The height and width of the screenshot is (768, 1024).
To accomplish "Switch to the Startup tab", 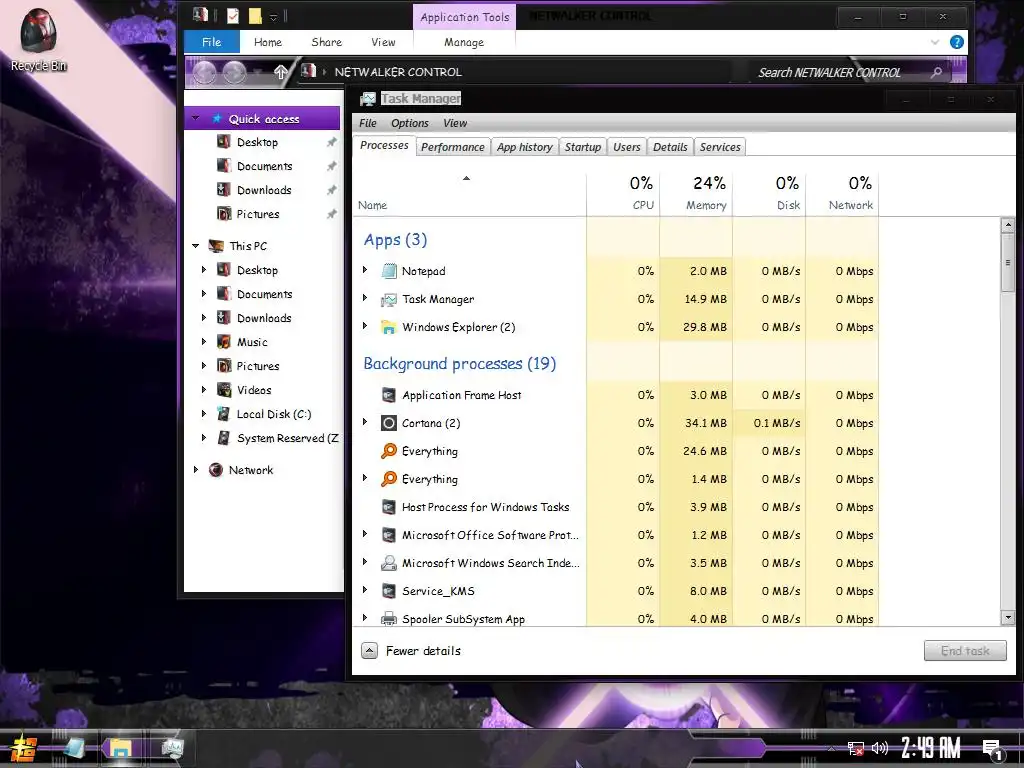I will point(583,147).
